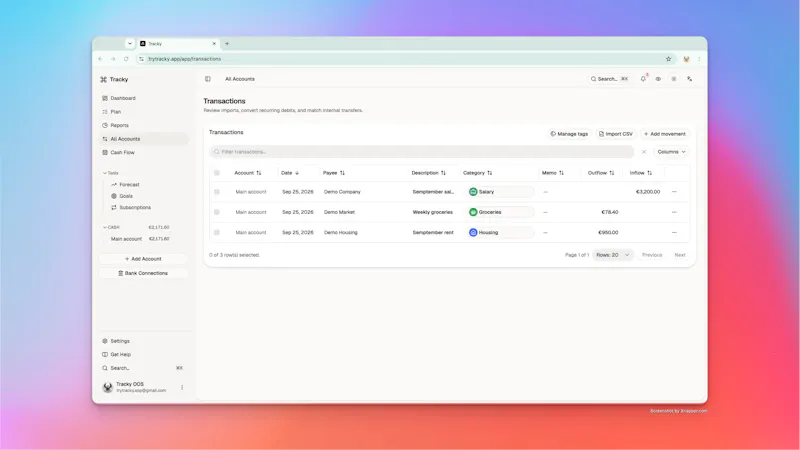Screen dimensions: 800x450
Task: Open Cash Flow page
Action: (x=118, y=153)
